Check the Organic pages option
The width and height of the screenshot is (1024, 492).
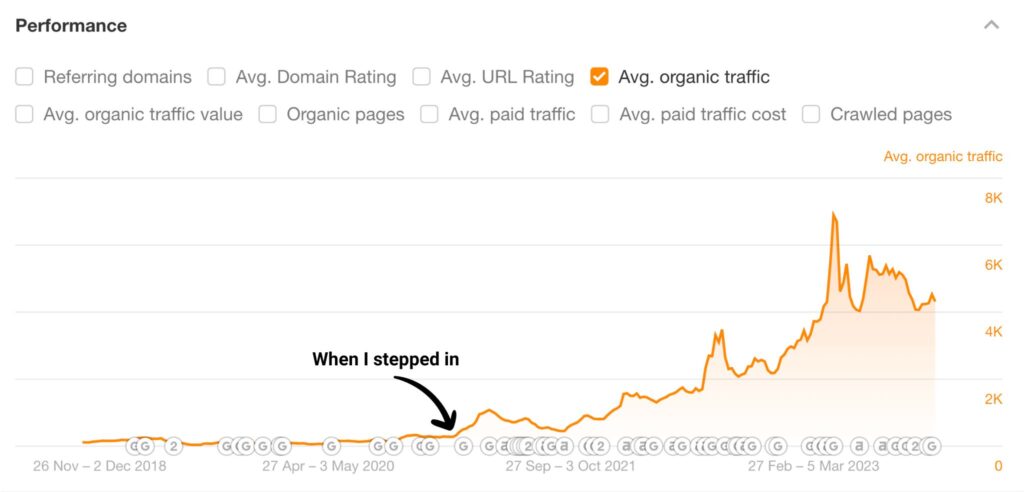pos(268,114)
